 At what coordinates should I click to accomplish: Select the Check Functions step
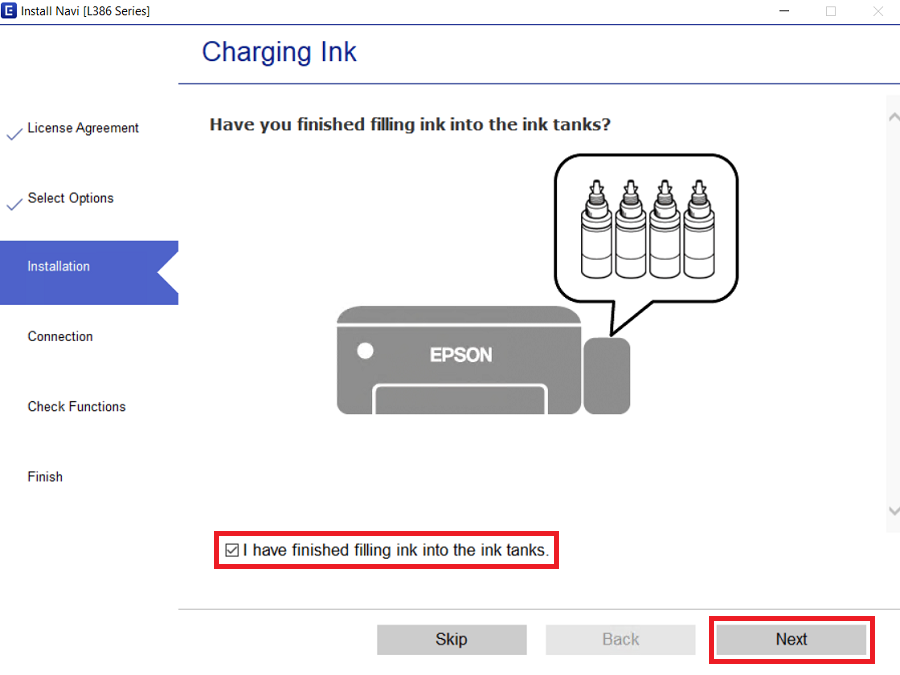(x=75, y=406)
